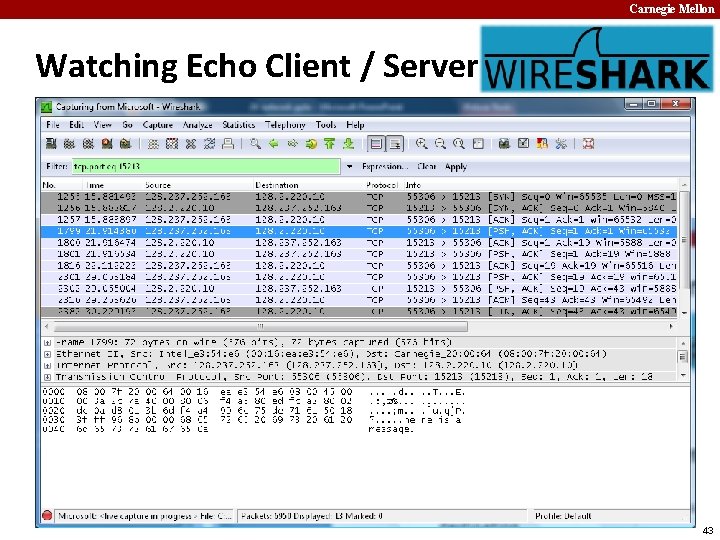Edit display filters toolbar icon
The height and width of the screenshot is (540, 720).
pos(523,144)
